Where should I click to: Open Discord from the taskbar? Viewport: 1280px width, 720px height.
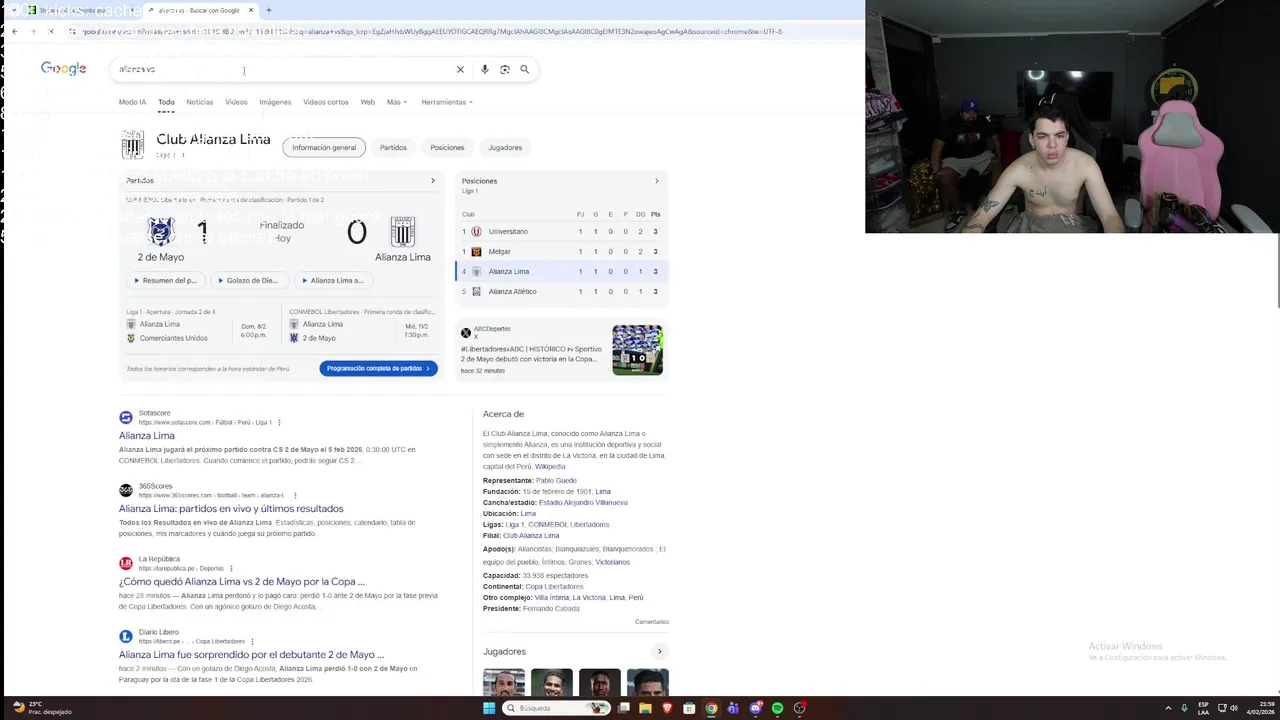coord(755,708)
